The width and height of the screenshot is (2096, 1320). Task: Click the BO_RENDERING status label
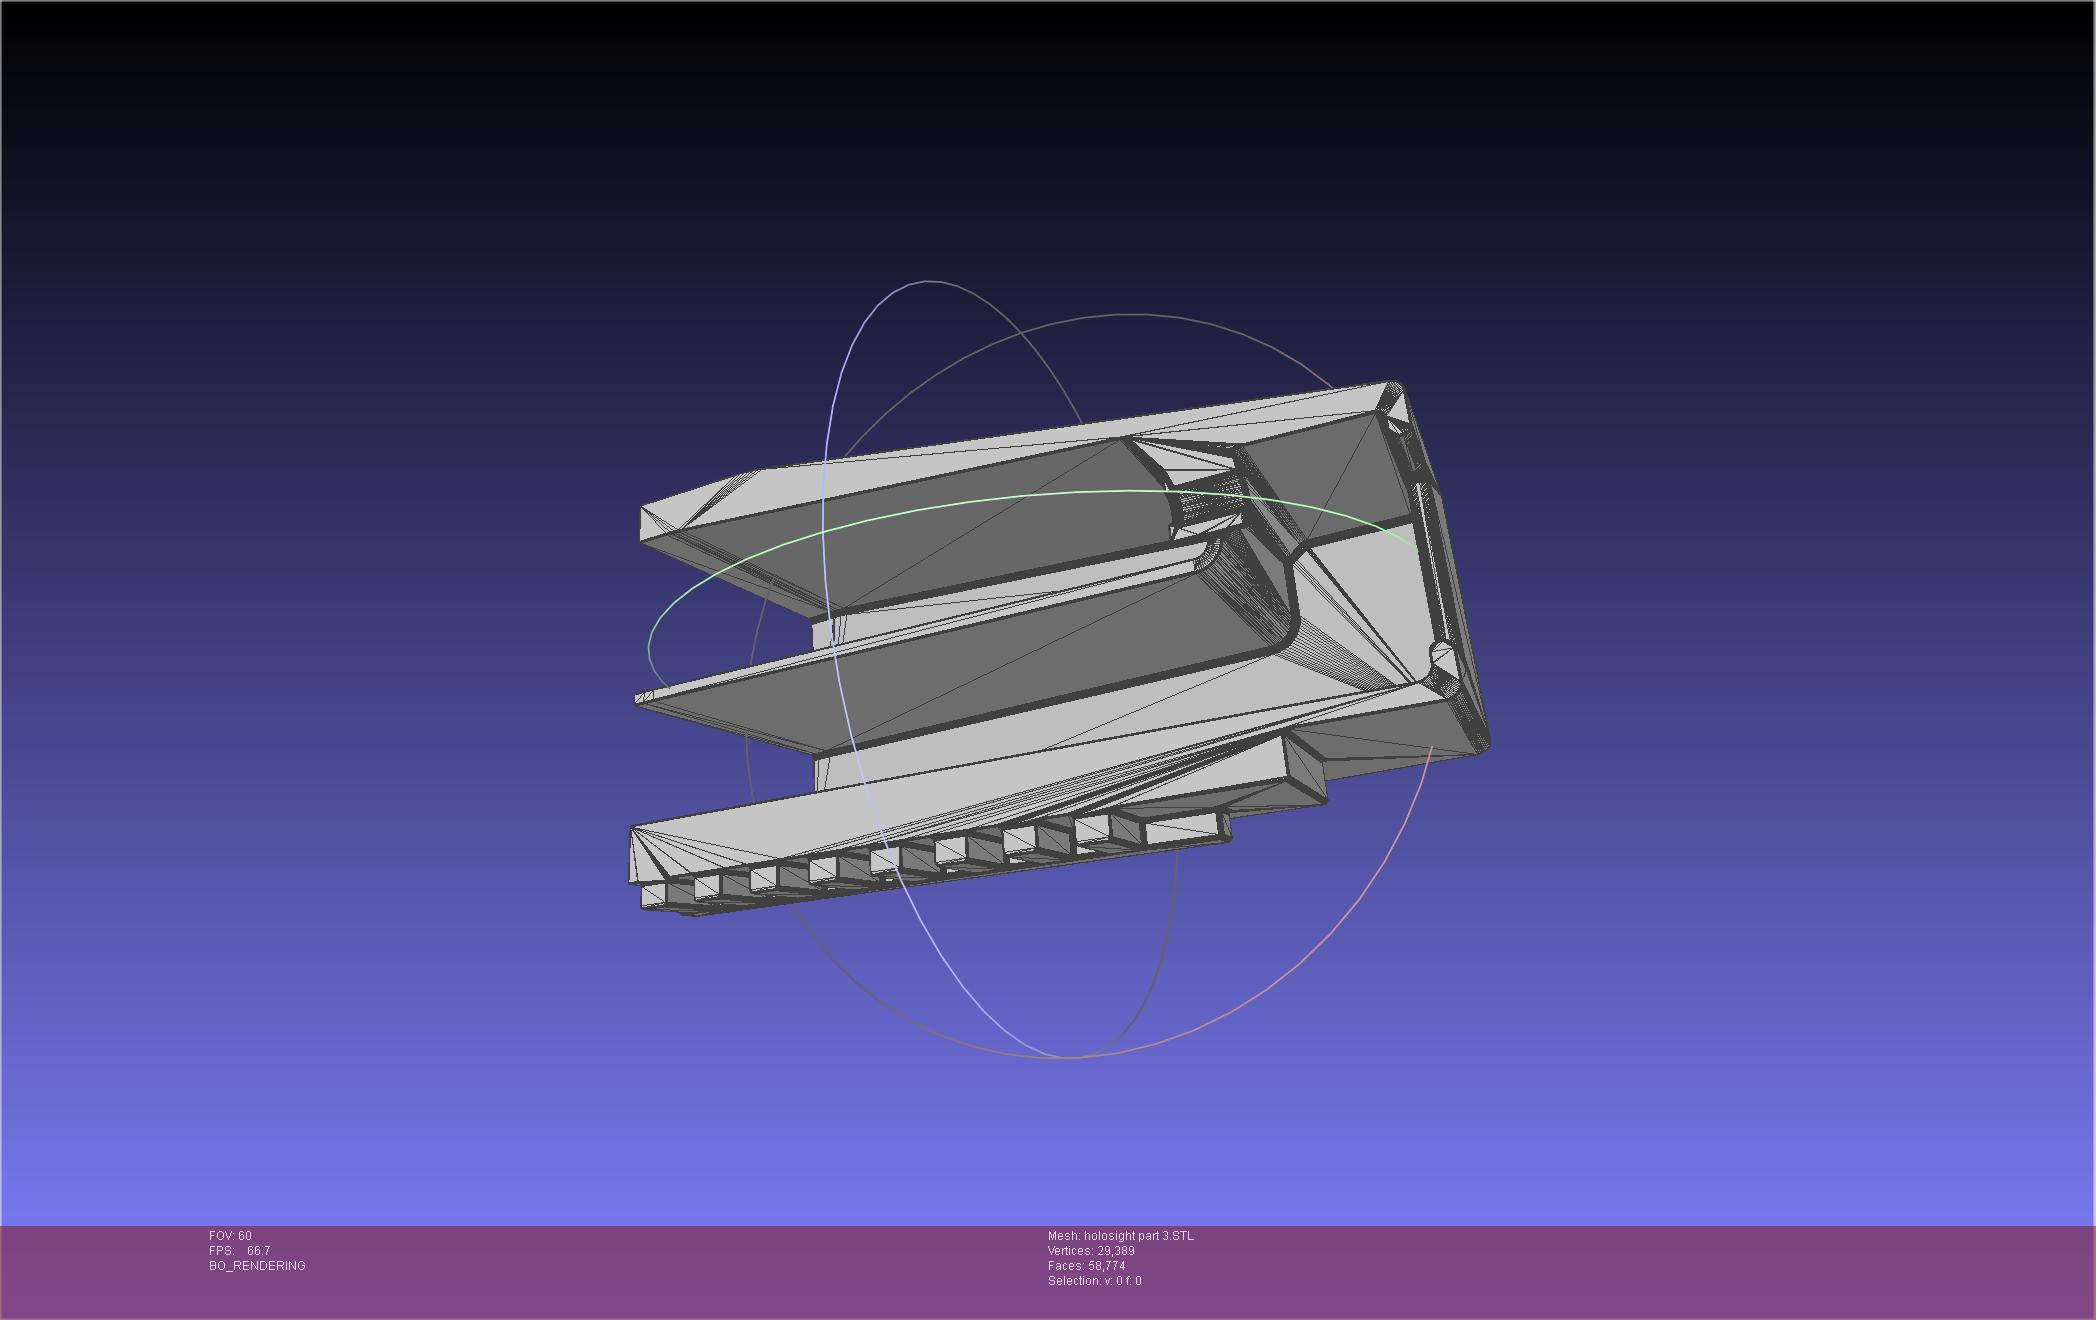[x=257, y=1266]
